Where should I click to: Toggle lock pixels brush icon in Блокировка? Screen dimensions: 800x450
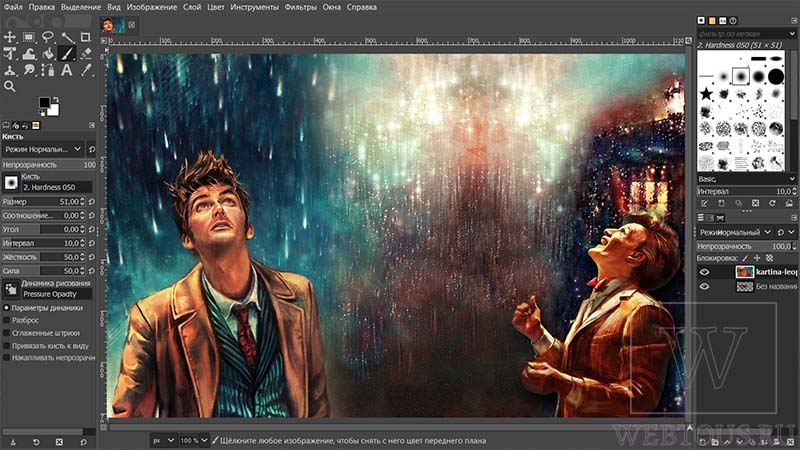[x=745, y=258]
